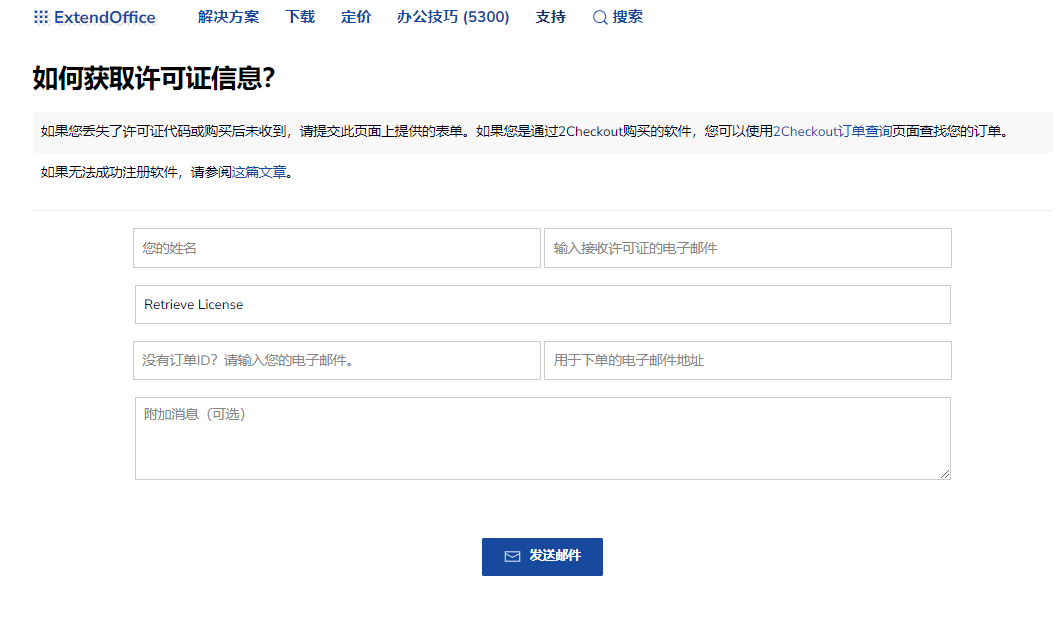This screenshot has width=1057, height=627.
Task: Click the 输入接收许可证的电子邮件 field
Action: [x=747, y=248]
